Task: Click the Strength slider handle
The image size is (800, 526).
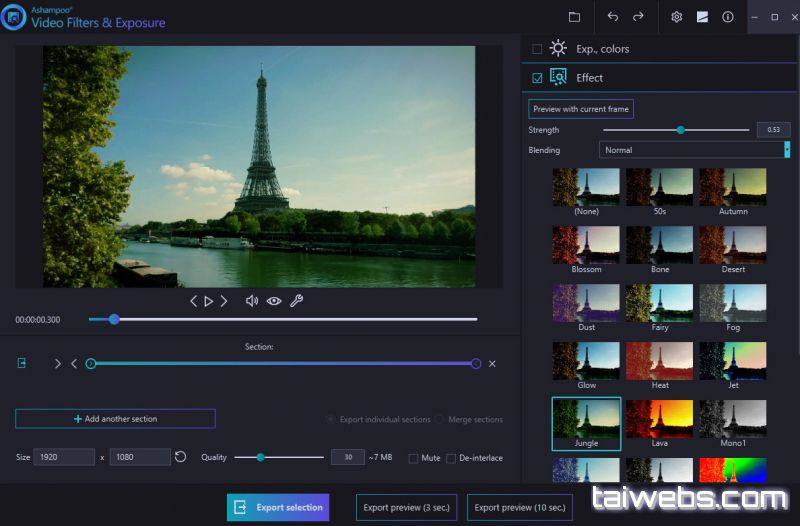Action: coord(680,130)
